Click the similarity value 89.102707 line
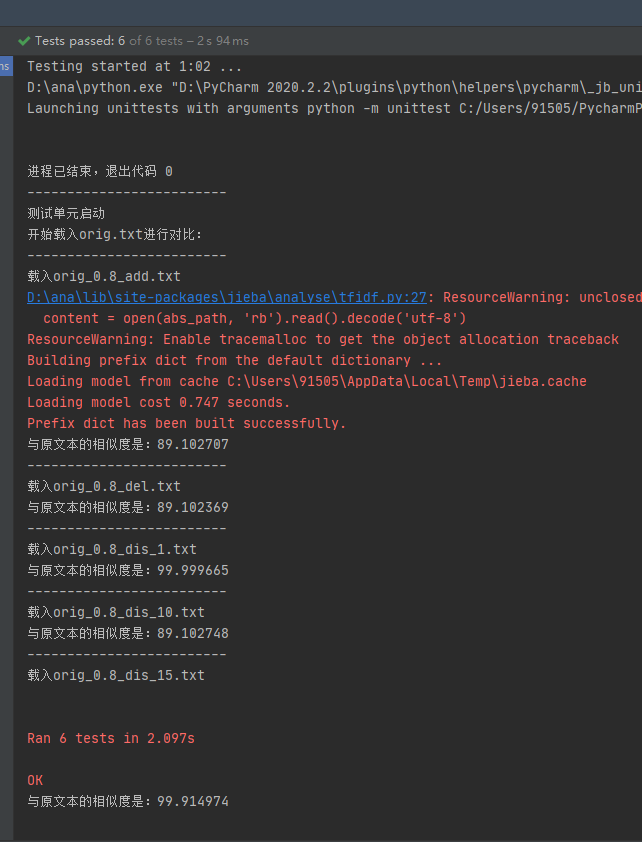 pyautogui.click(x=128, y=444)
